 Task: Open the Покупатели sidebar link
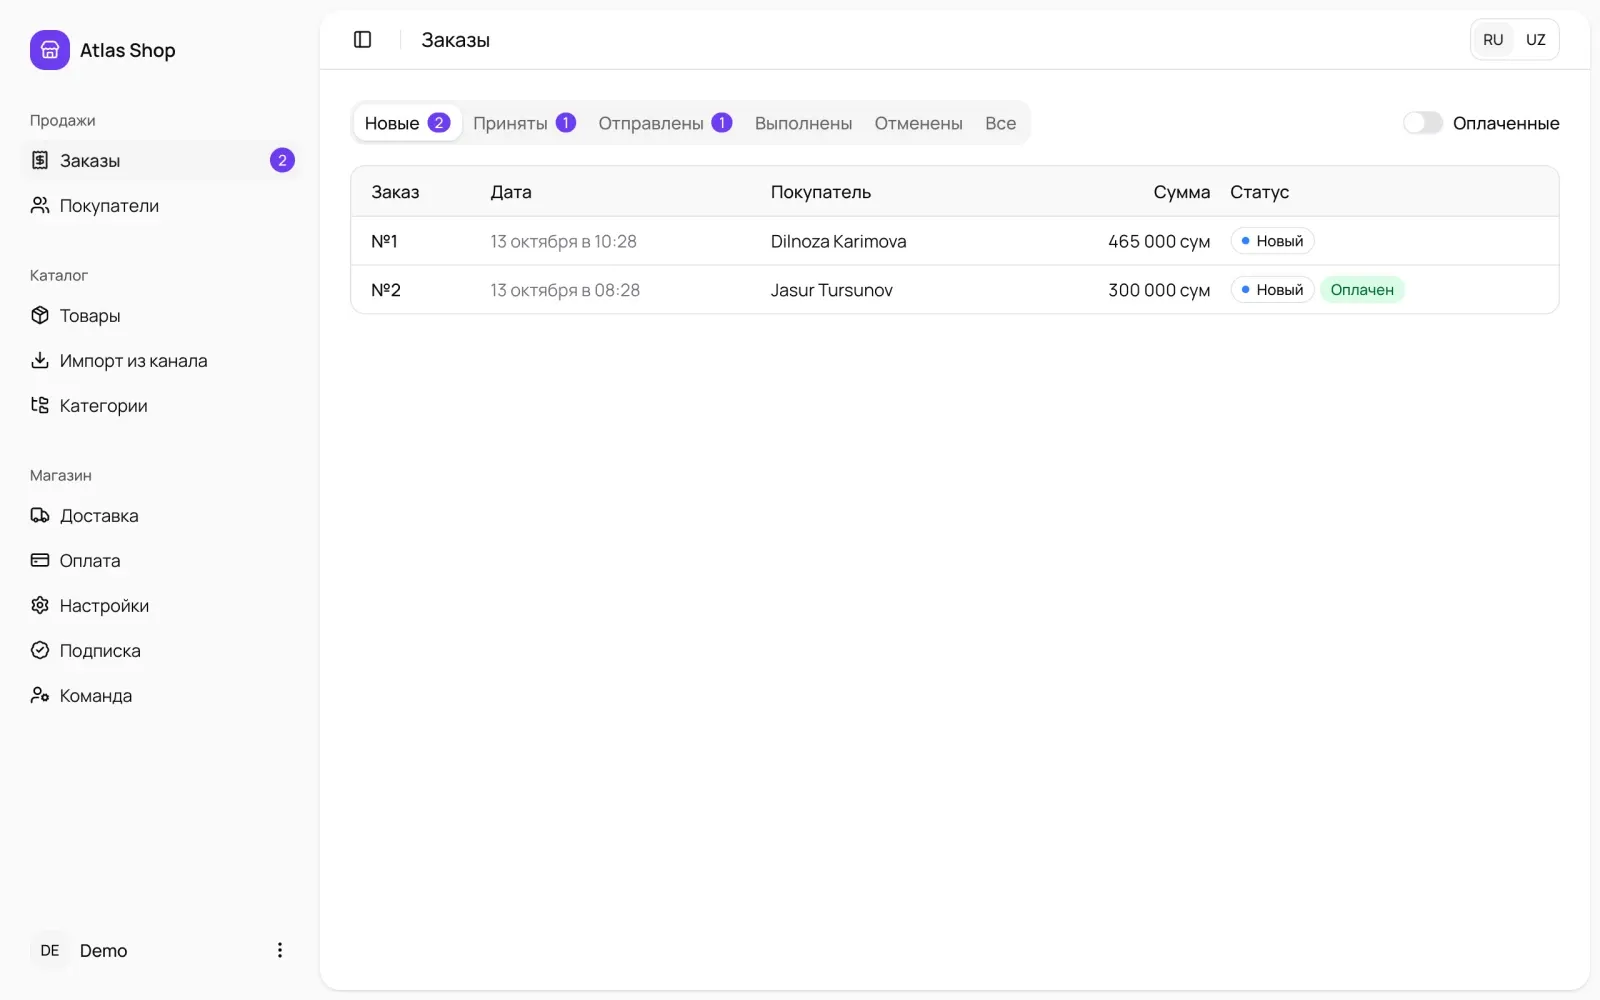(x=160, y=205)
